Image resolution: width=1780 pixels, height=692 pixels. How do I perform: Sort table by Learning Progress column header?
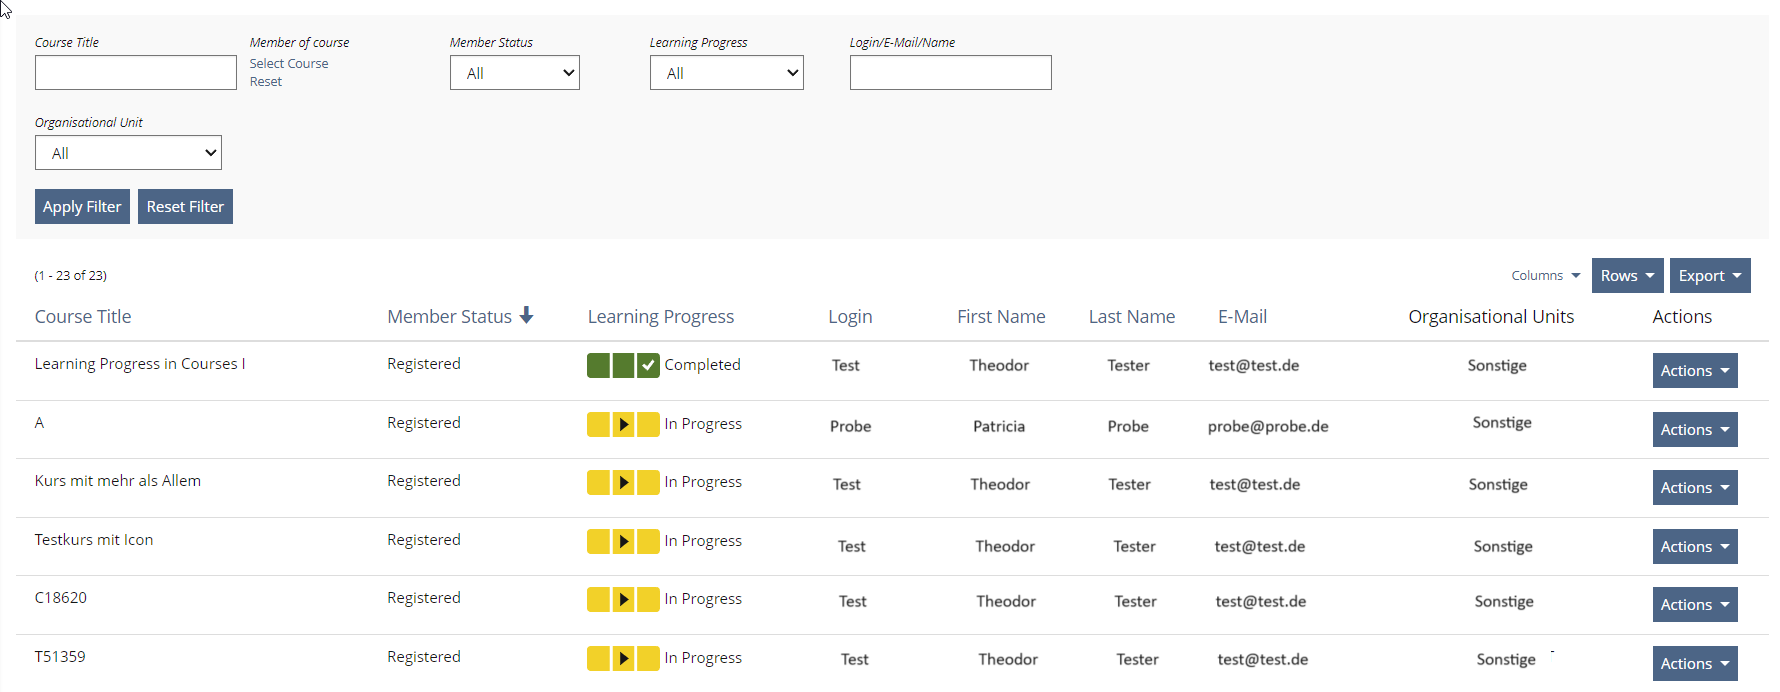click(x=660, y=317)
